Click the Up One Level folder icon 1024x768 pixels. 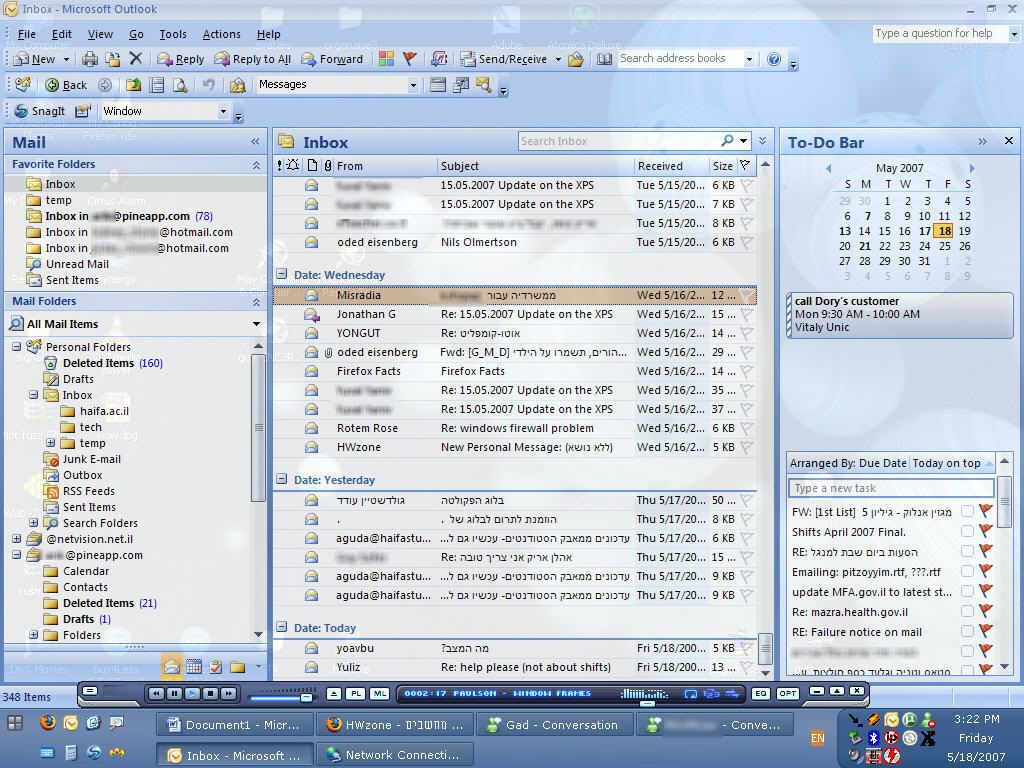pos(133,85)
